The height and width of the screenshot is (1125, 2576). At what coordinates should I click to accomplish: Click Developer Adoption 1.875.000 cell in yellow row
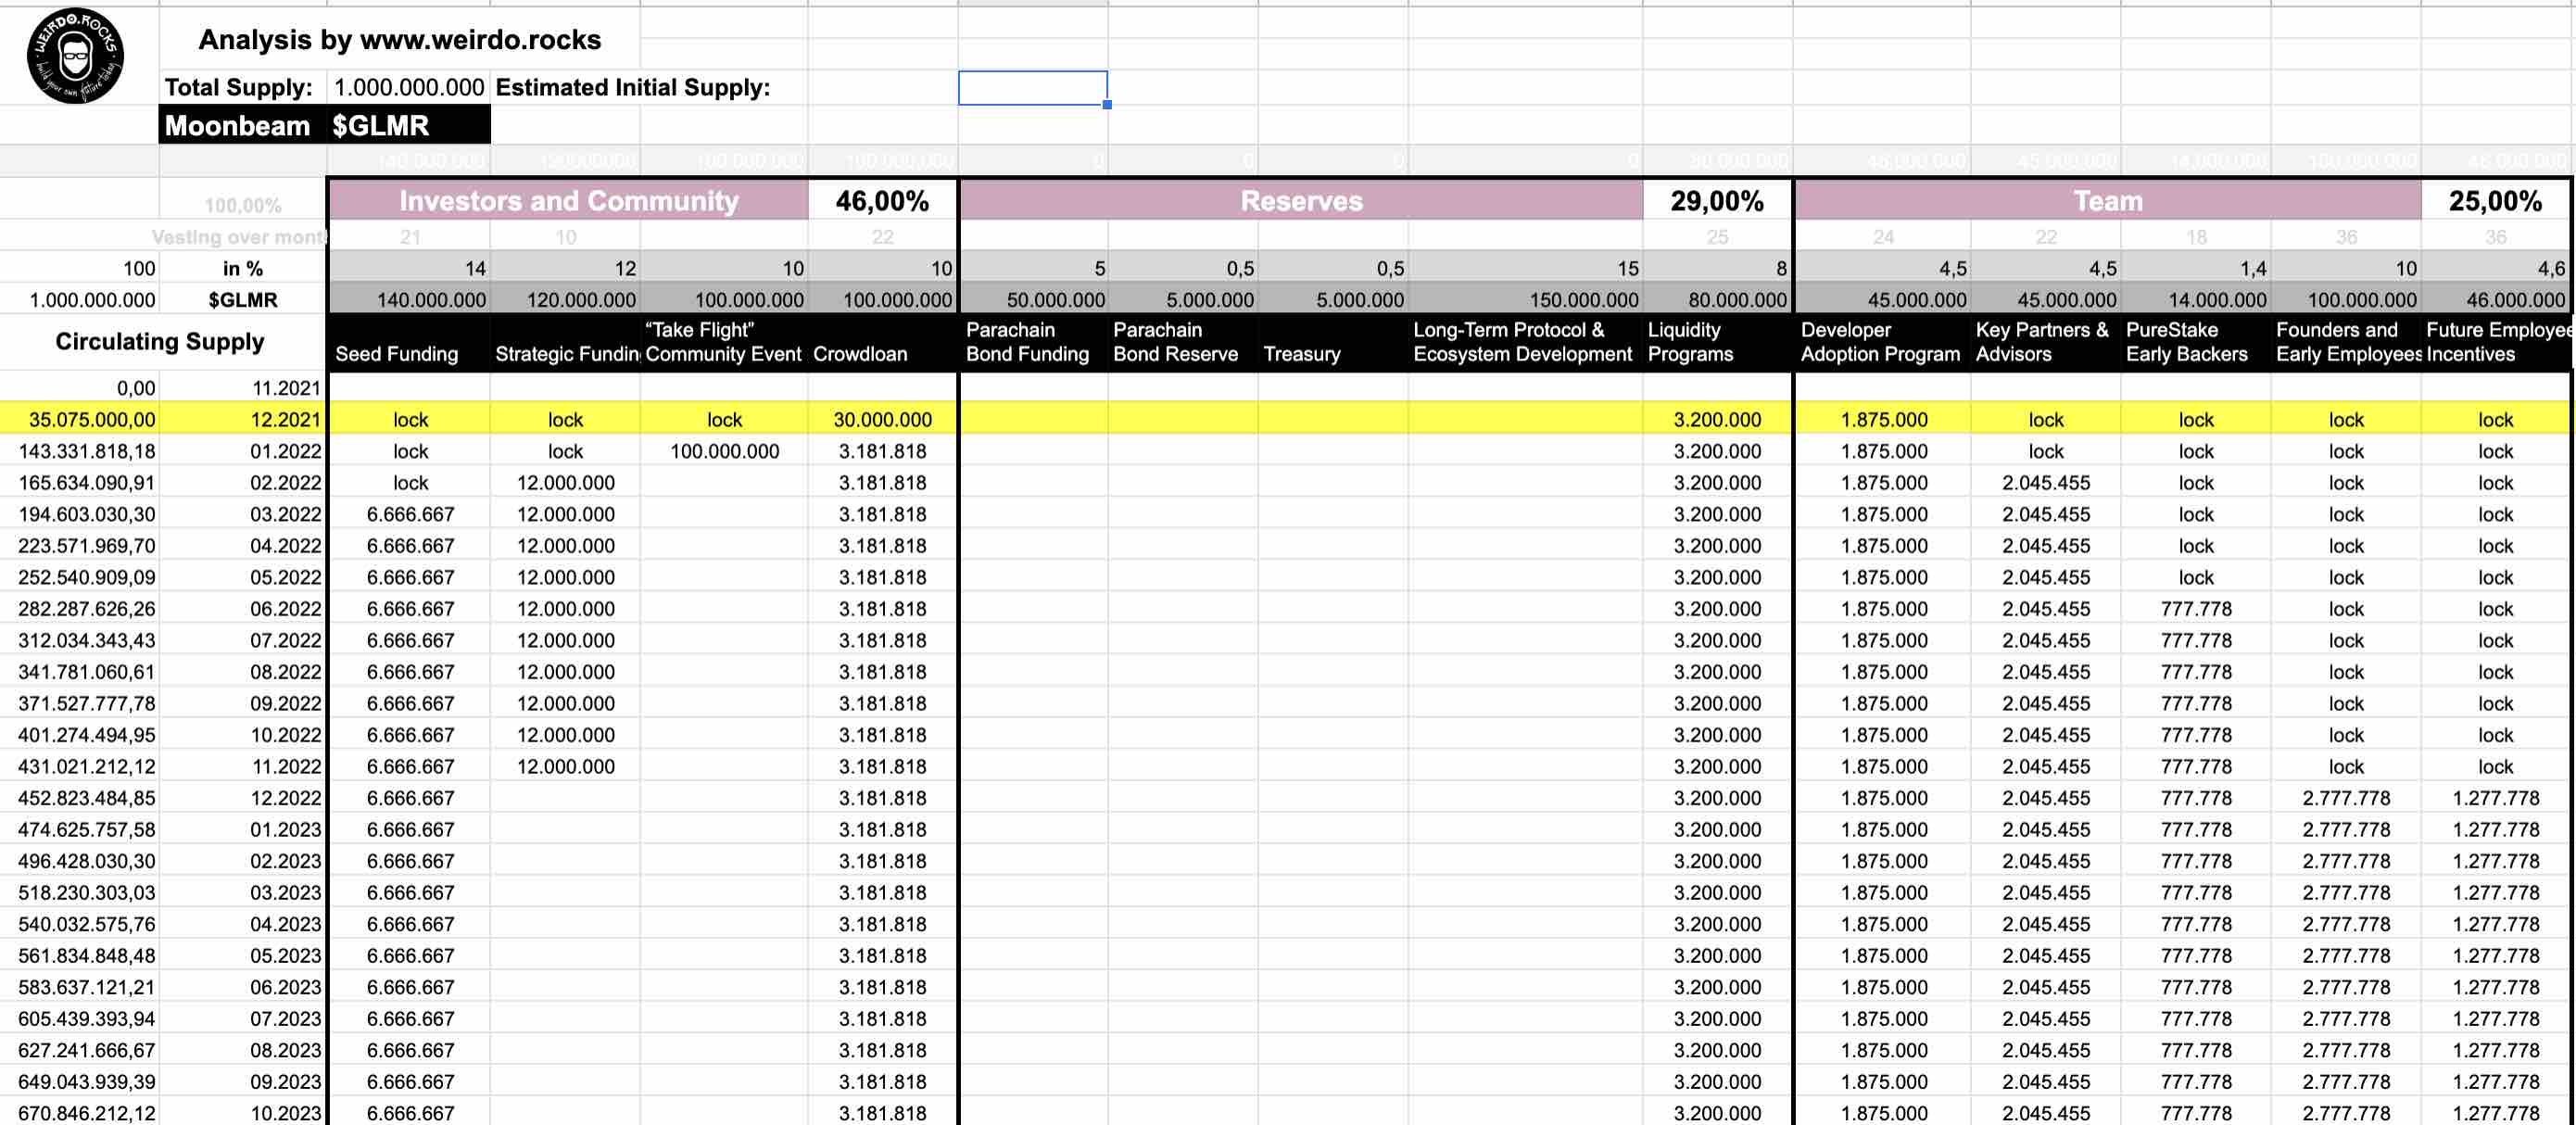(1883, 420)
